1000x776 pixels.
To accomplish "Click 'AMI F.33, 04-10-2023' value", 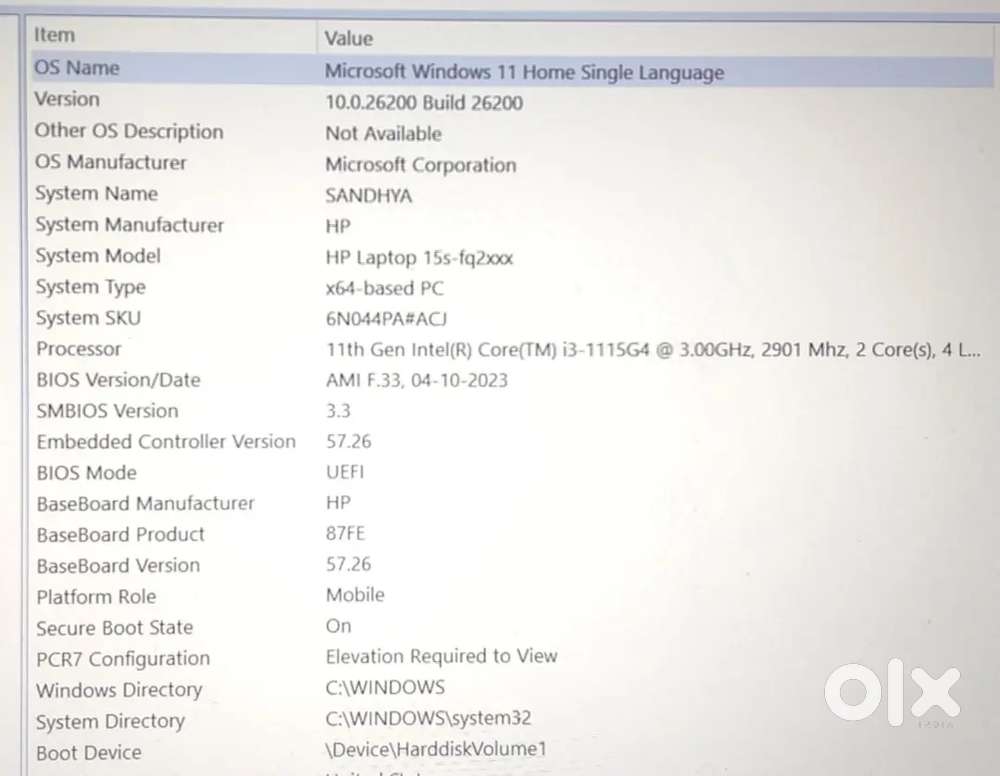I will pyautogui.click(x=417, y=381).
